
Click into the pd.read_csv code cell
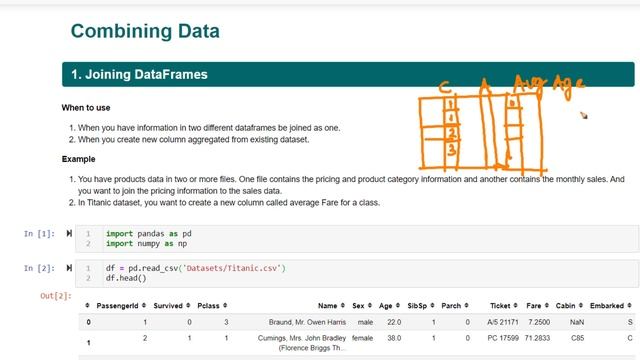[357, 273]
